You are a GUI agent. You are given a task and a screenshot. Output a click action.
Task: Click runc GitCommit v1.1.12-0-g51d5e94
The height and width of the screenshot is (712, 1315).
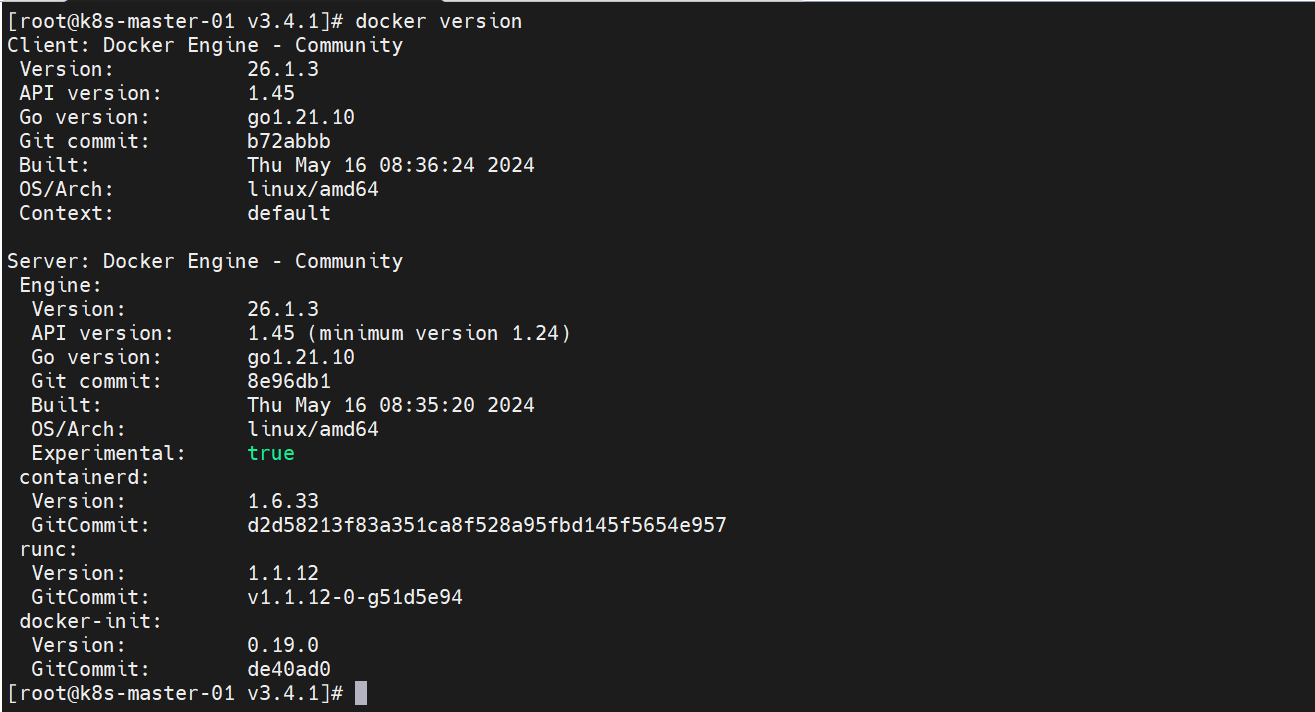[x=355, y=597]
